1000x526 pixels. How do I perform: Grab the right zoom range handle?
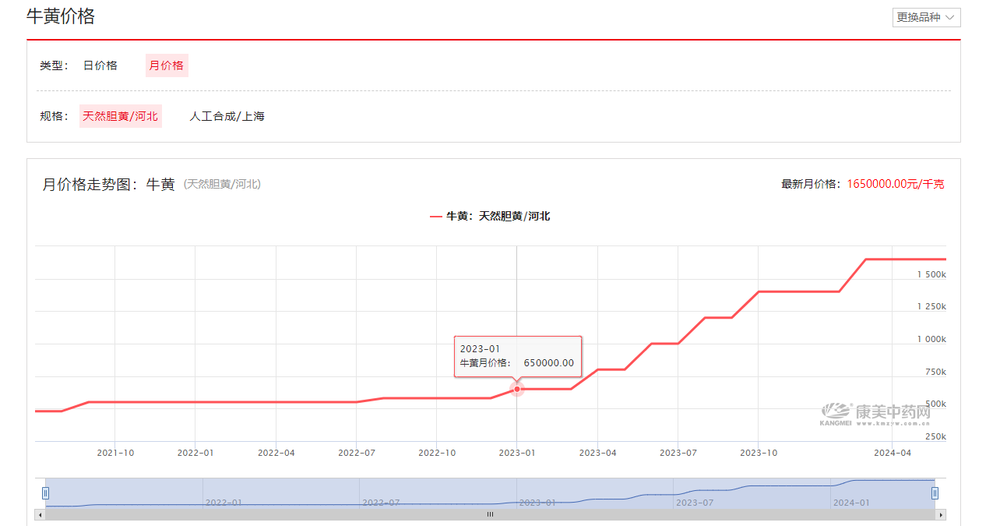[x=934, y=493]
